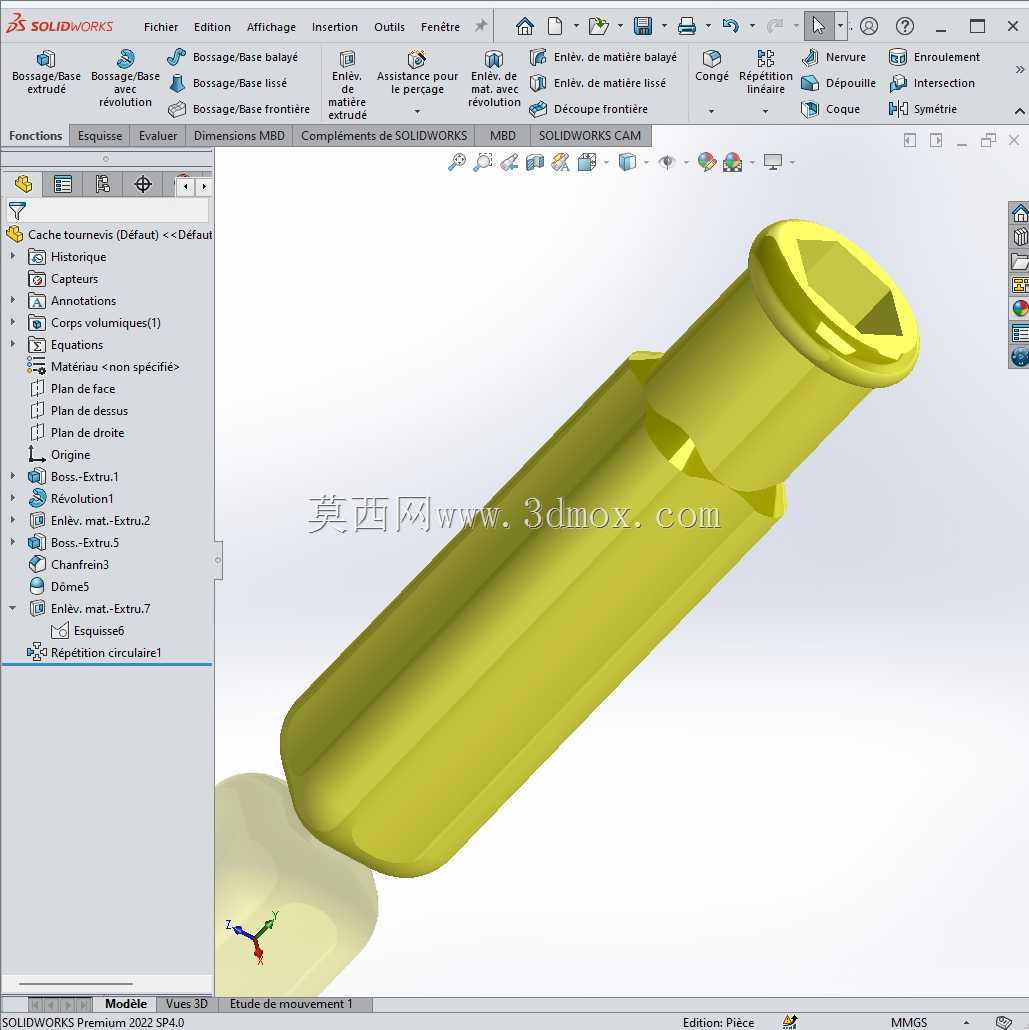Expand Corps volumiques(1)

pyautogui.click(x=12, y=323)
